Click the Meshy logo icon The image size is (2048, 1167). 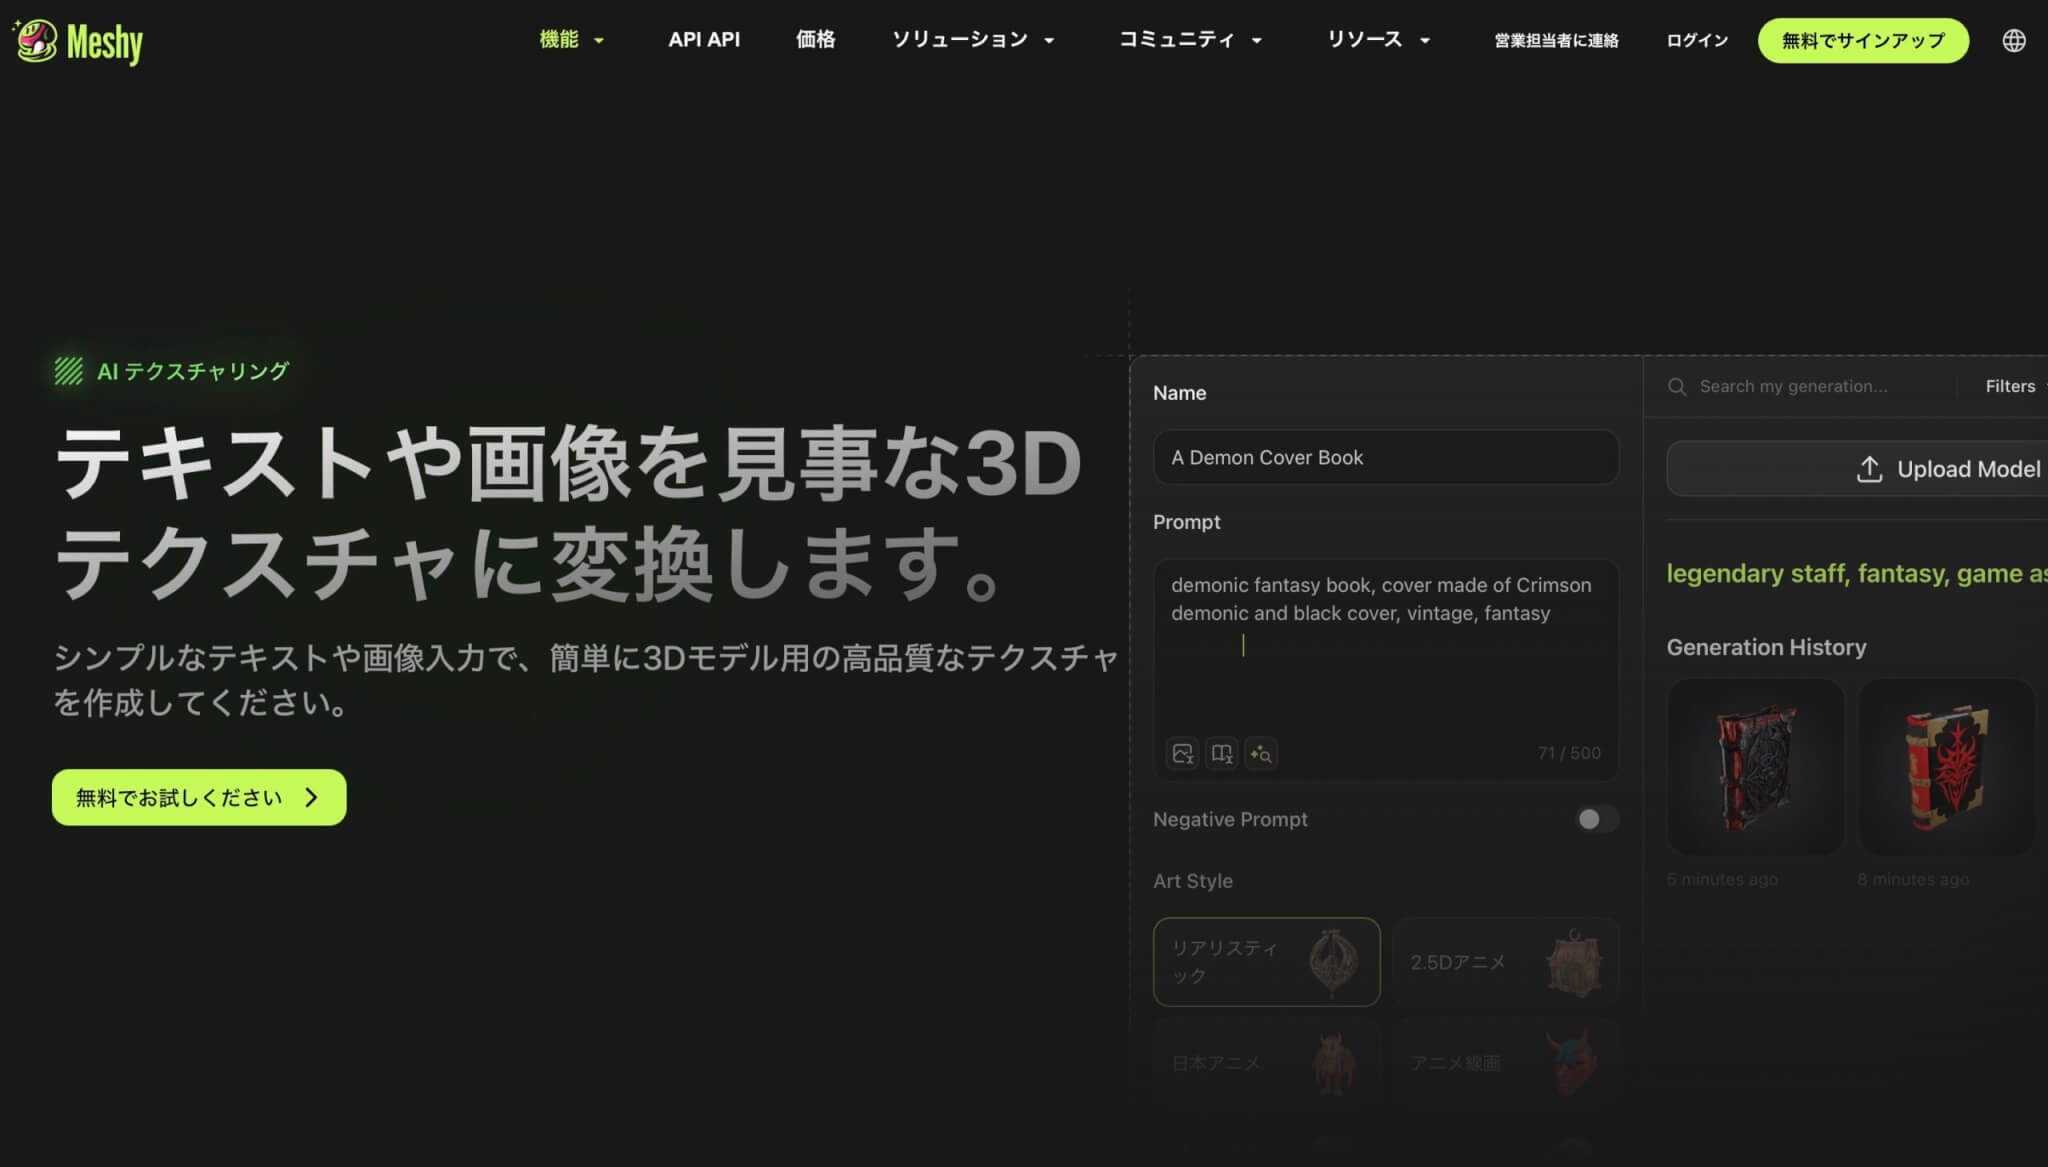click(37, 41)
